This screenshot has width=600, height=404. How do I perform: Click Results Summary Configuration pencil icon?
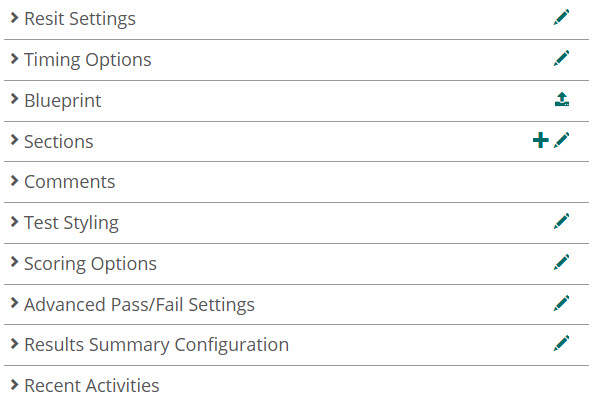coord(562,344)
